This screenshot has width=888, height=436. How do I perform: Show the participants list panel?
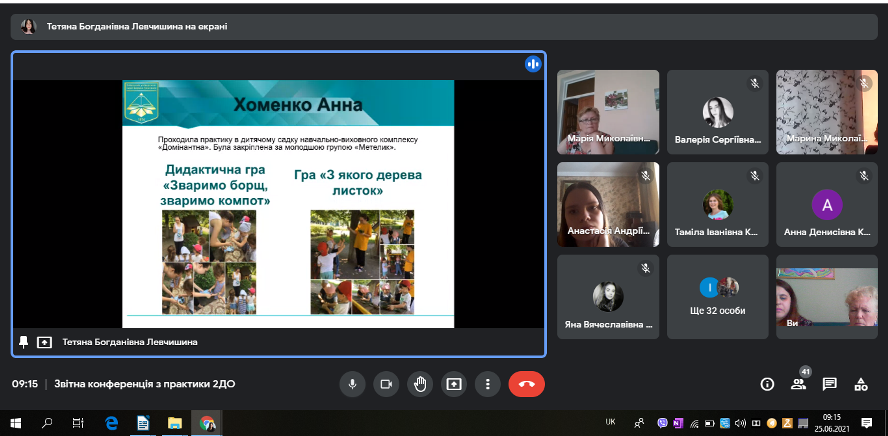(x=798, y=384)
